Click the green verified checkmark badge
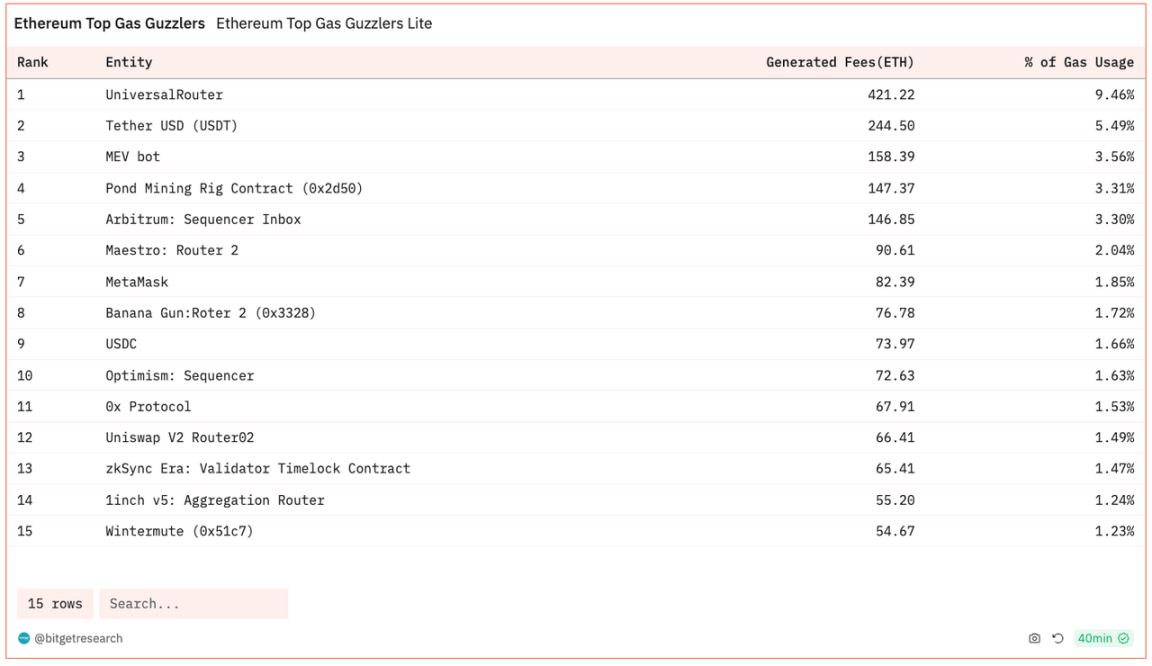The image size is (1152, 666). [x=1123, y=638]
